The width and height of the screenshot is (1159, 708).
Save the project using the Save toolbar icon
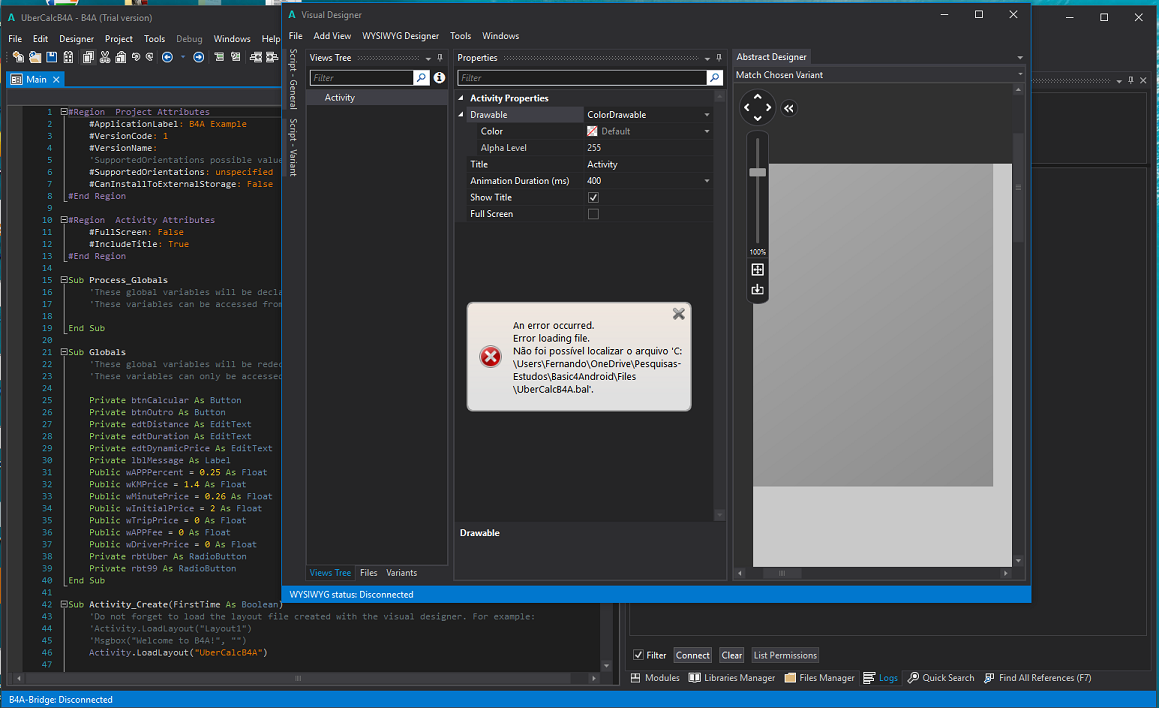pyautogui.click(x=51, y=57)
